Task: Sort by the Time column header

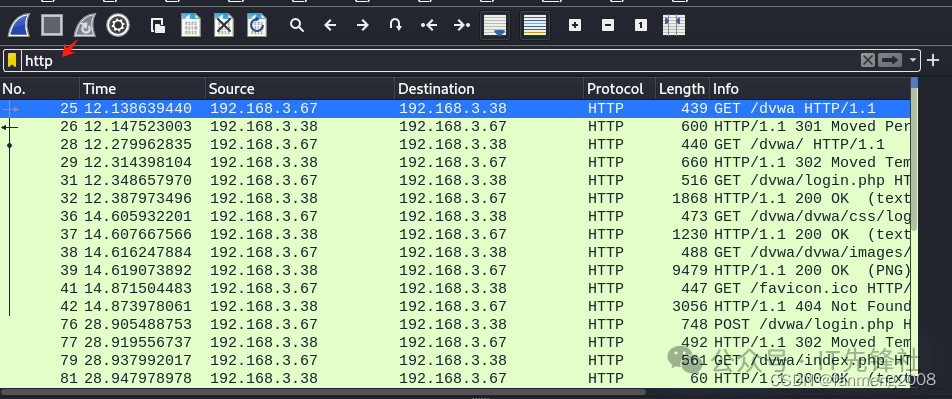Action: 143,89
